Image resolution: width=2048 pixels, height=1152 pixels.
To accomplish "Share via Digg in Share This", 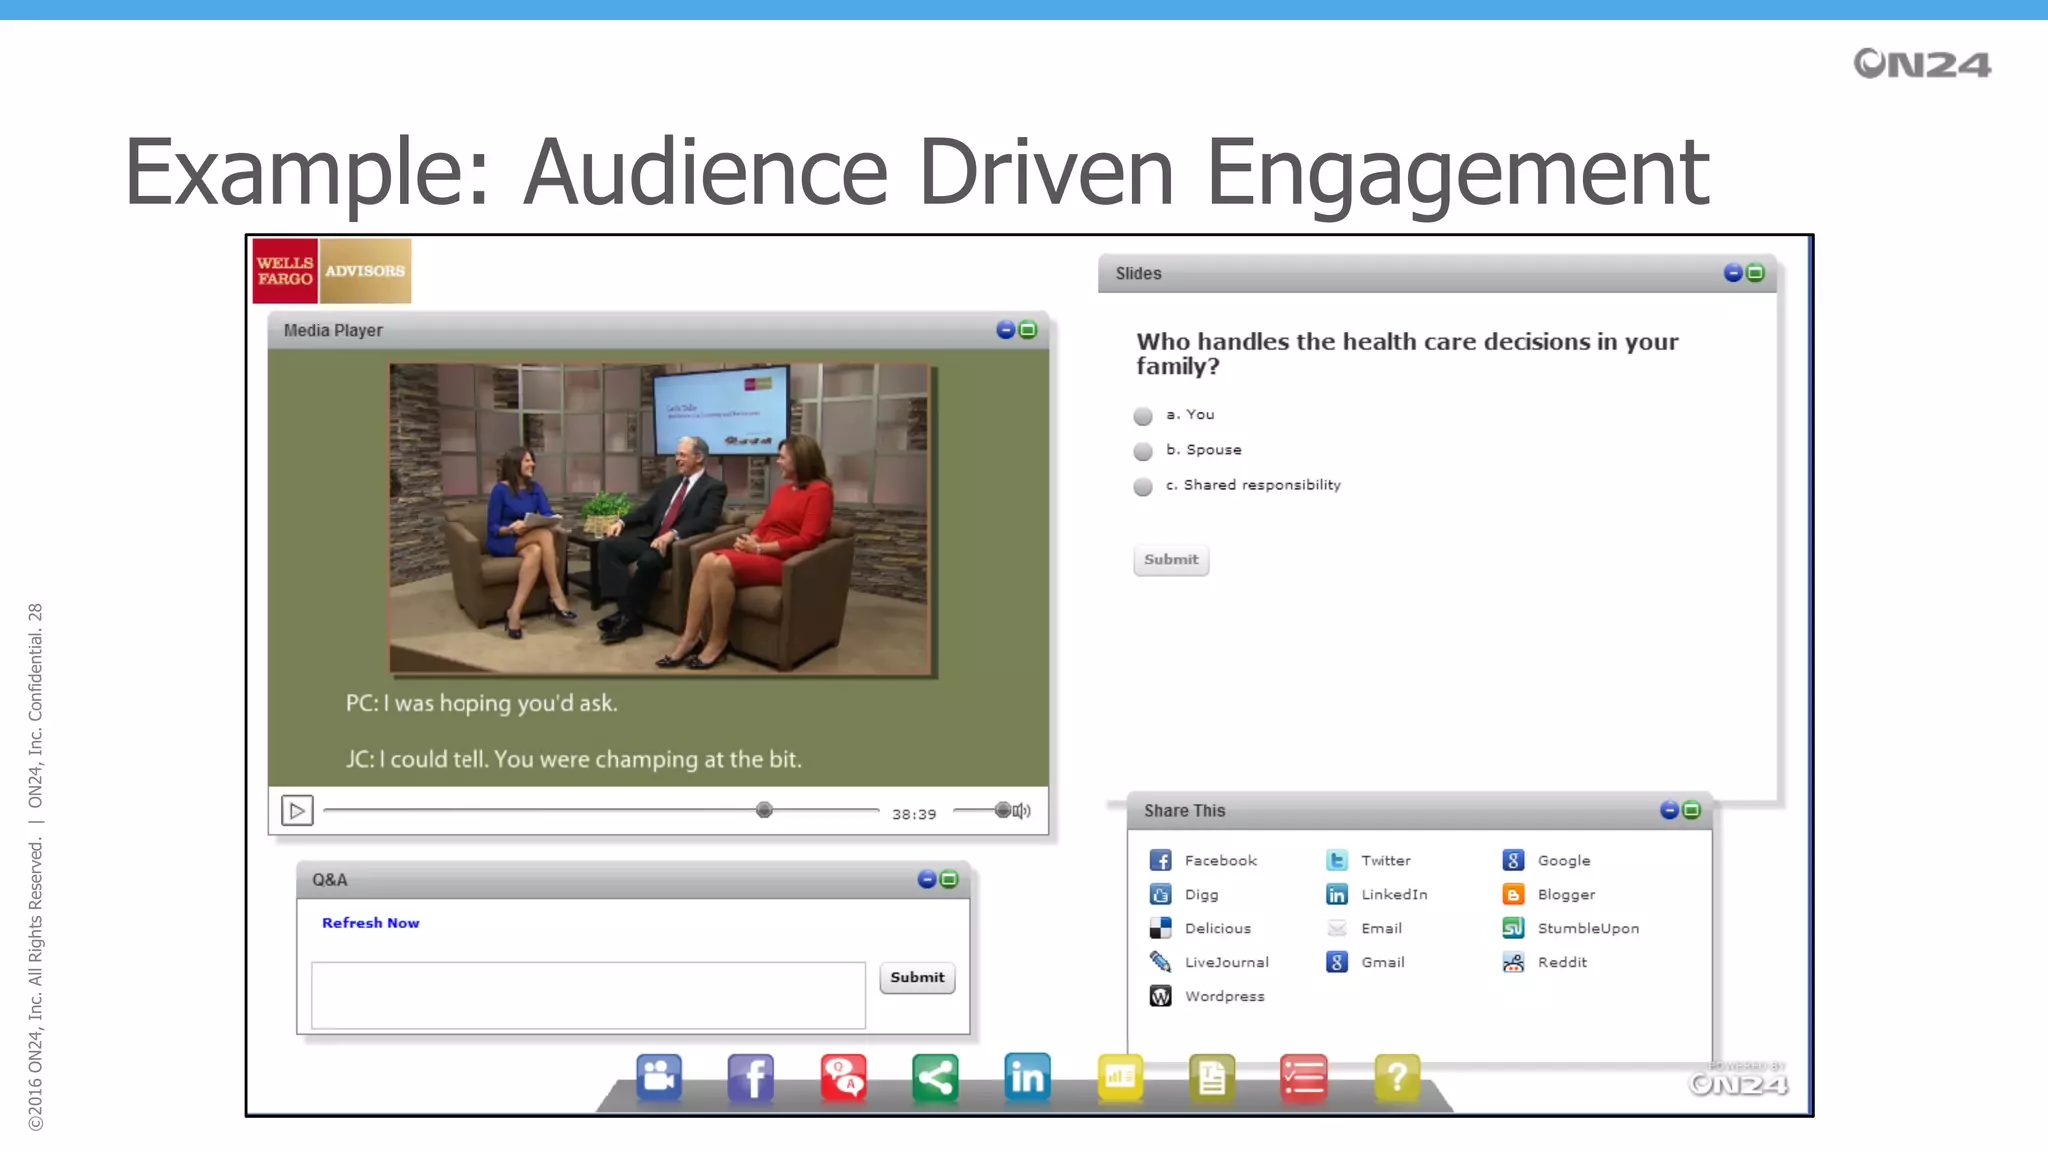I will (1184, 894).
